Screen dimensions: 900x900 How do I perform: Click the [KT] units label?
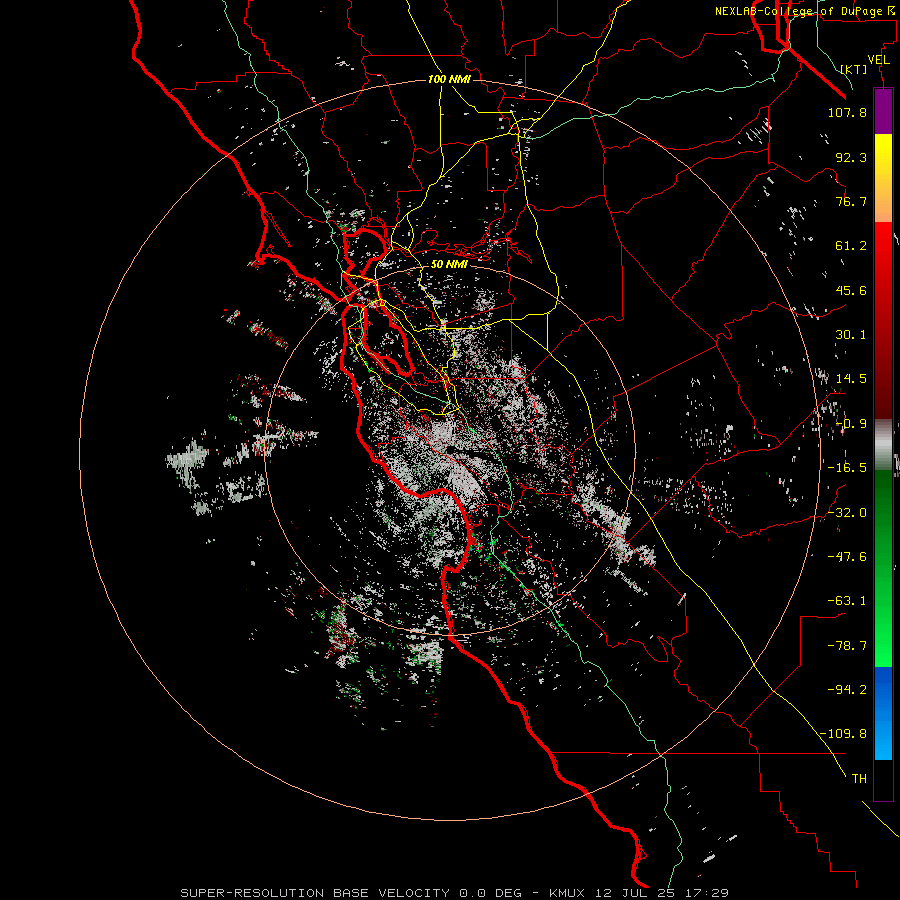[854, 69]
